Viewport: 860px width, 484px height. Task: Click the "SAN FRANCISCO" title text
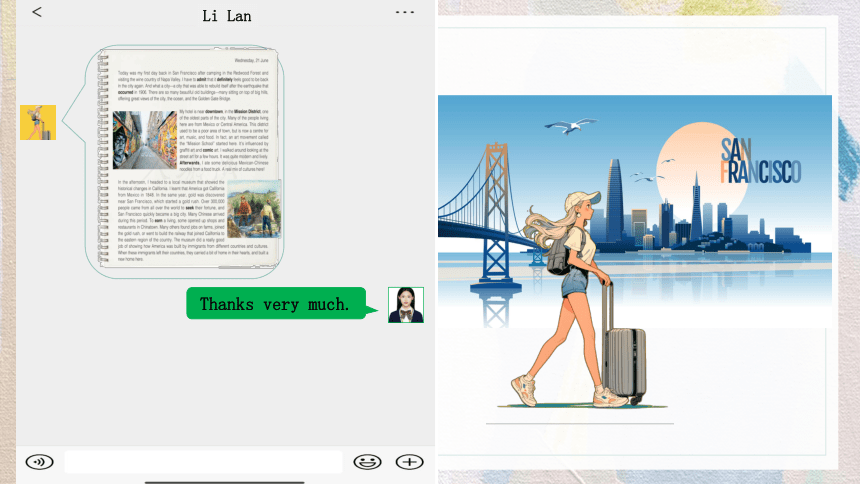(760, 161)
